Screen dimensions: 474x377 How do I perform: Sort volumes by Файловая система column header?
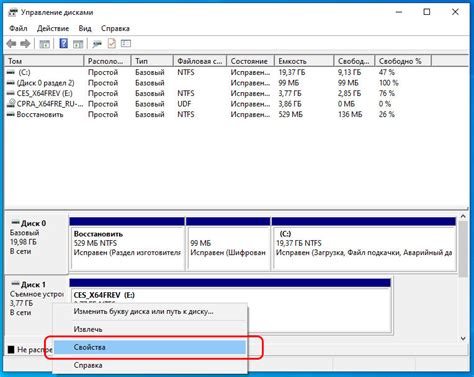(x=200, y=61)
